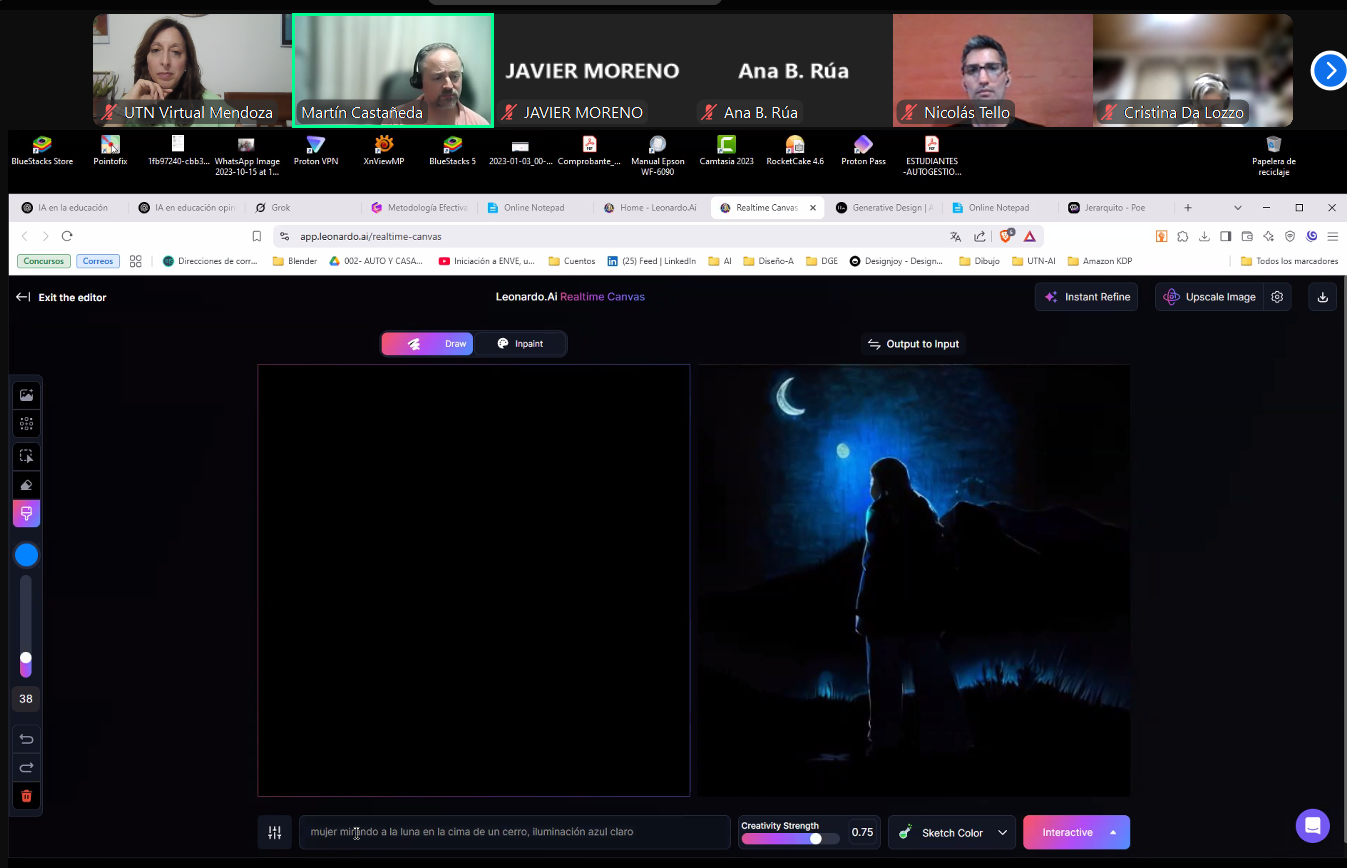1347x868 pixels.
Task: Download the generated image
Action: (x=1322, y=297)
